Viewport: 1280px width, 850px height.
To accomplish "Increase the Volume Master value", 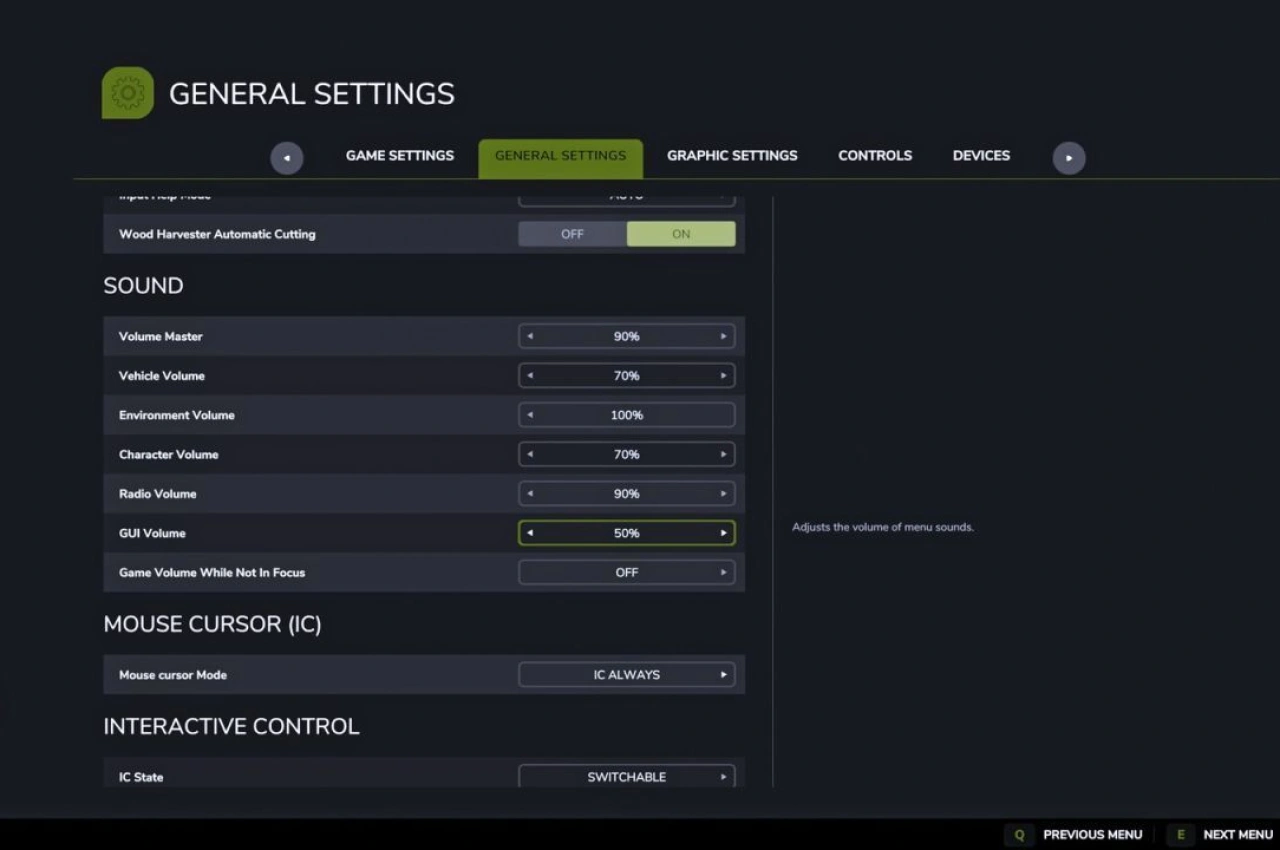I will (723, 336).
